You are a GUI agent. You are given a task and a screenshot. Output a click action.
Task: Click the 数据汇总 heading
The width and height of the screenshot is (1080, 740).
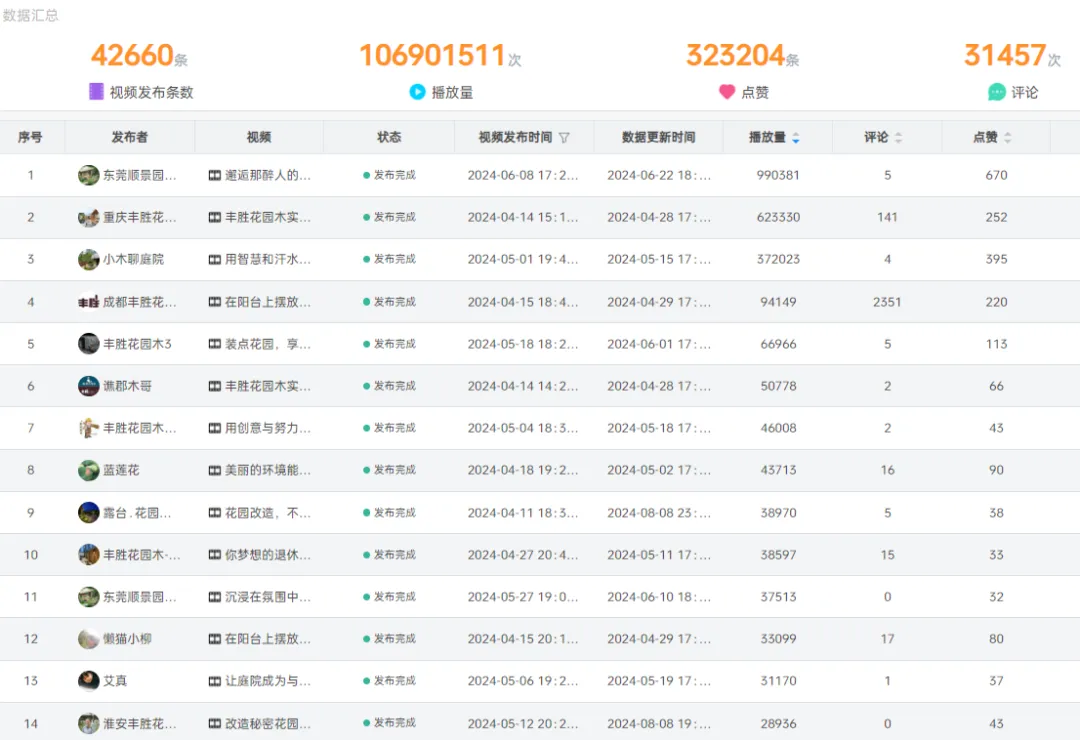click(29, 16)
